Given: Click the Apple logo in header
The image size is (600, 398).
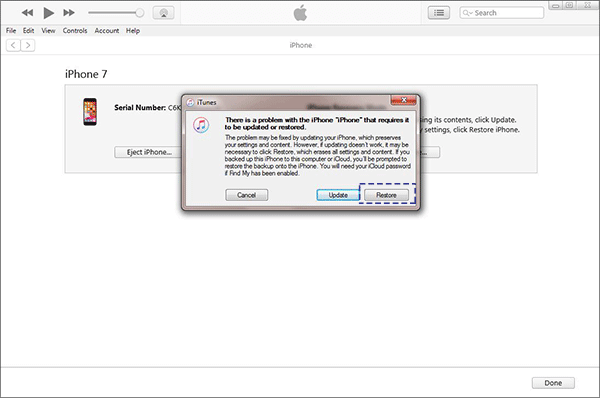Looking at the screenshot, I should [300, 13].
